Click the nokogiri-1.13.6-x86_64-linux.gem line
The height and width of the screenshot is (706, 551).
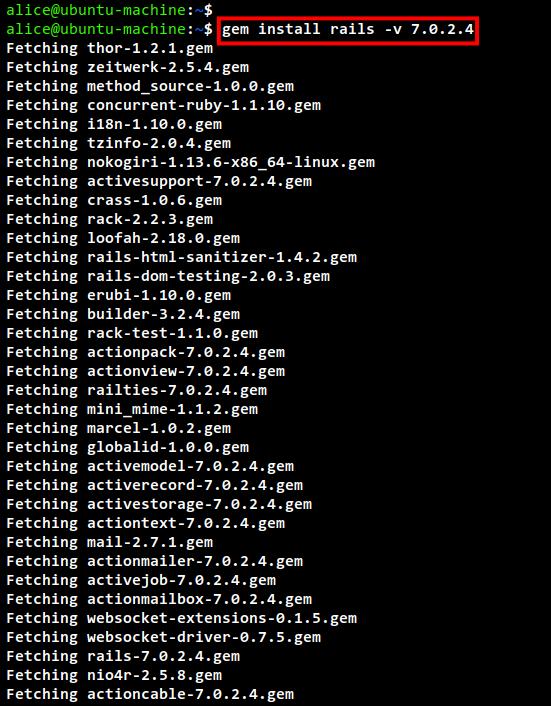tap(190, 162)
